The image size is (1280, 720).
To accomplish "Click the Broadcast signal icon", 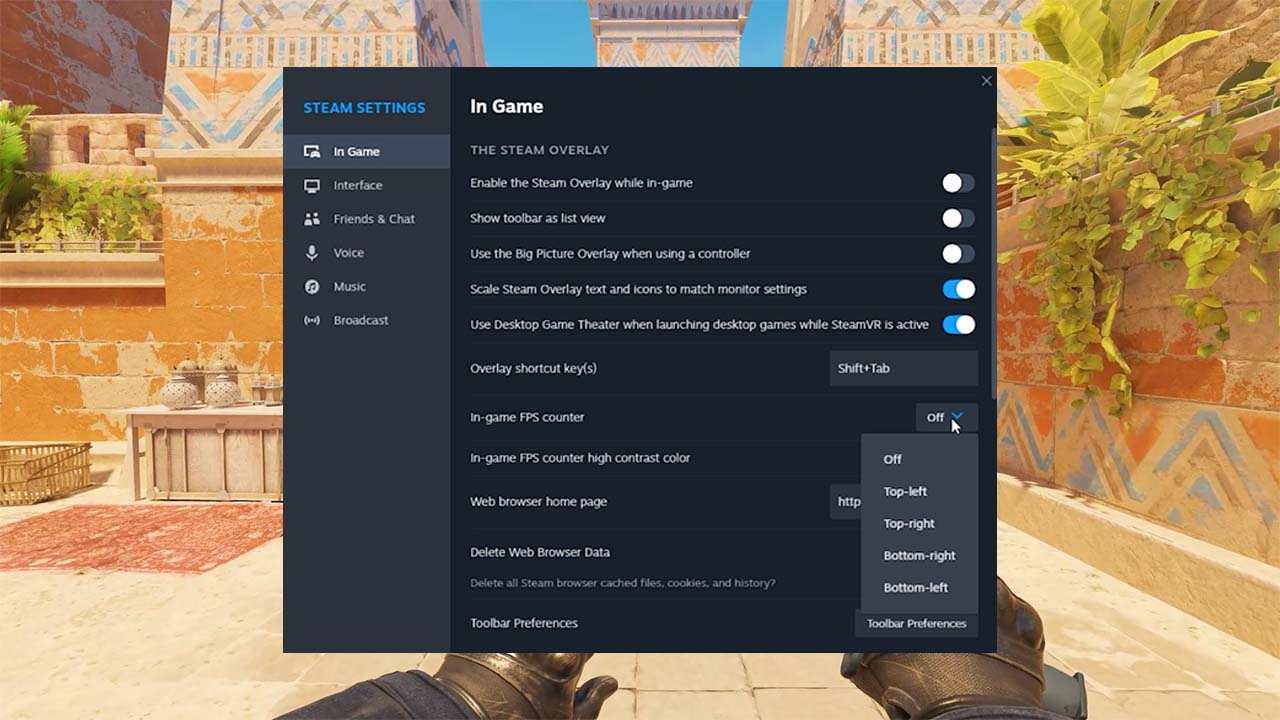I will coord(312,321).
